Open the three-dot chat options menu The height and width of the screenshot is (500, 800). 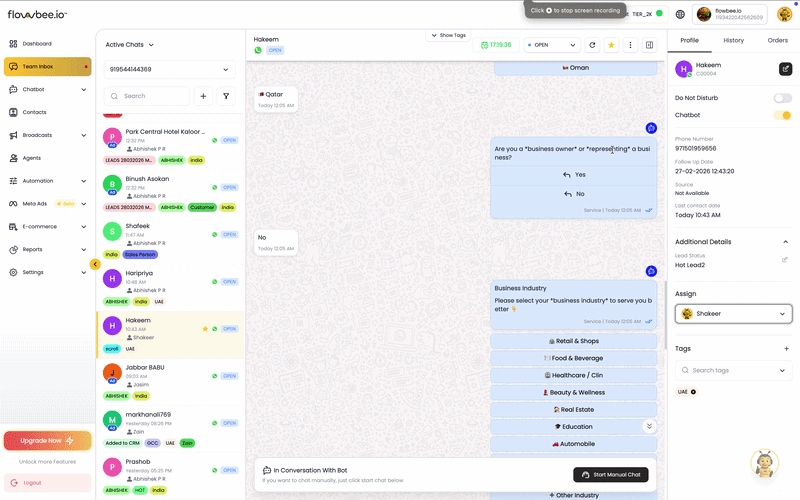630,45
